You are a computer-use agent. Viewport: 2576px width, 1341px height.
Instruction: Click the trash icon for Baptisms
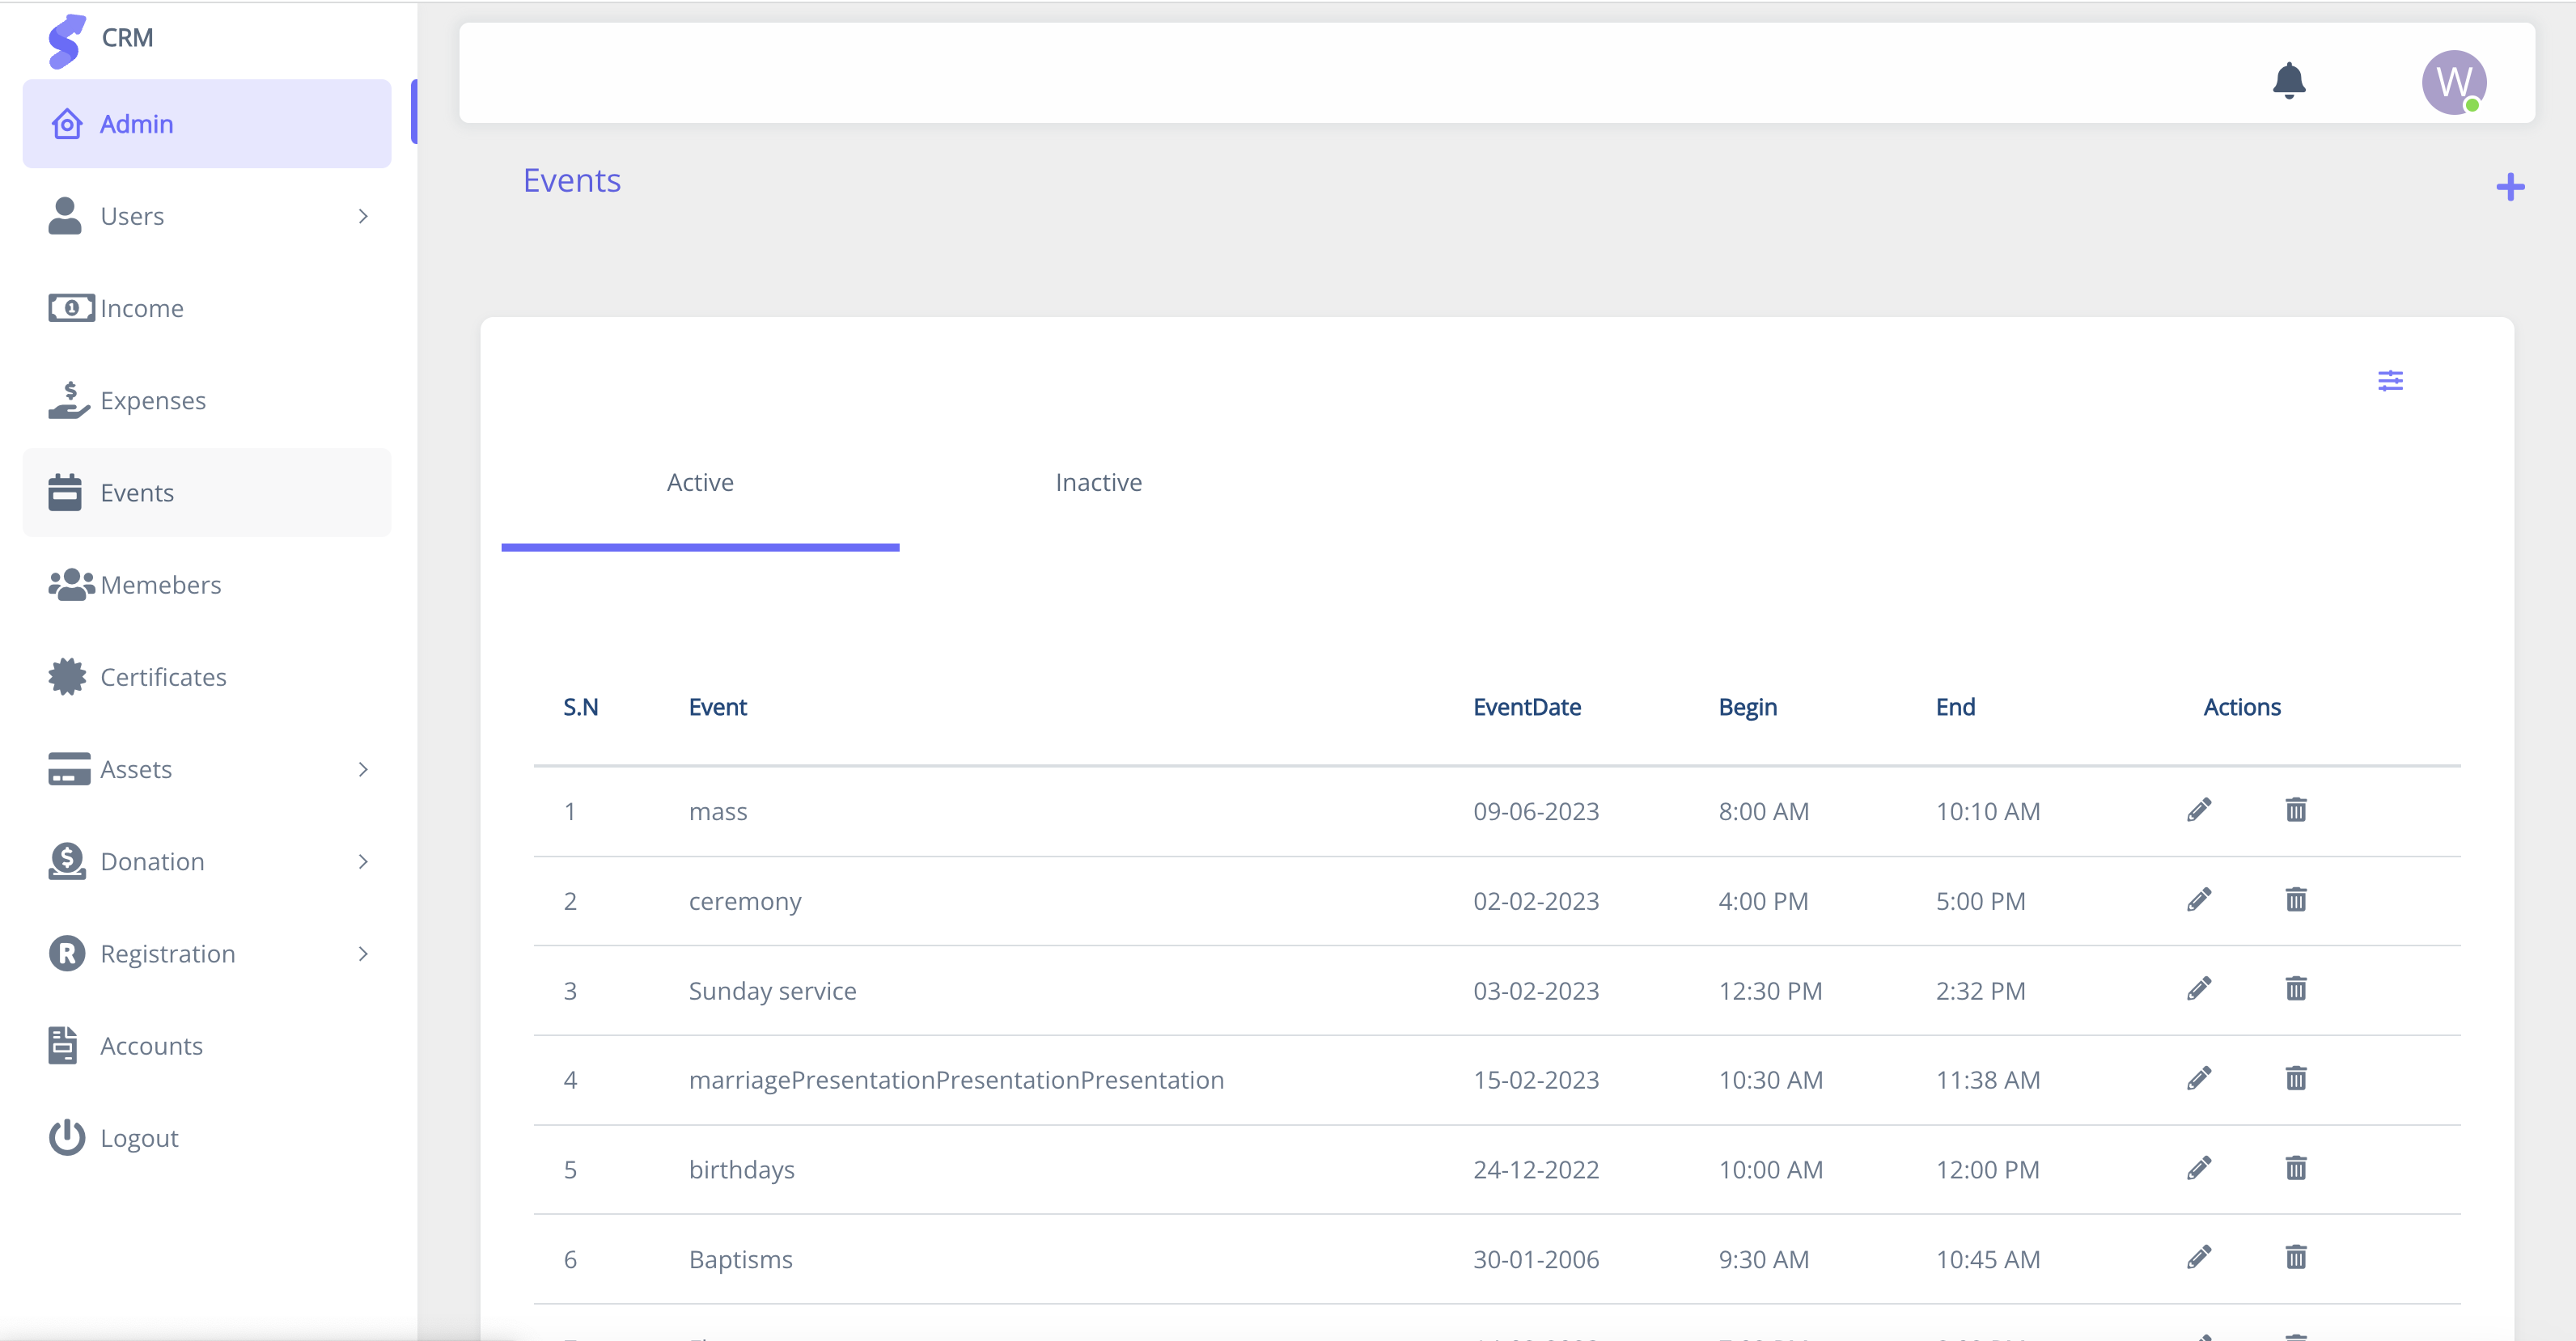click(x=2295, y=1257)
